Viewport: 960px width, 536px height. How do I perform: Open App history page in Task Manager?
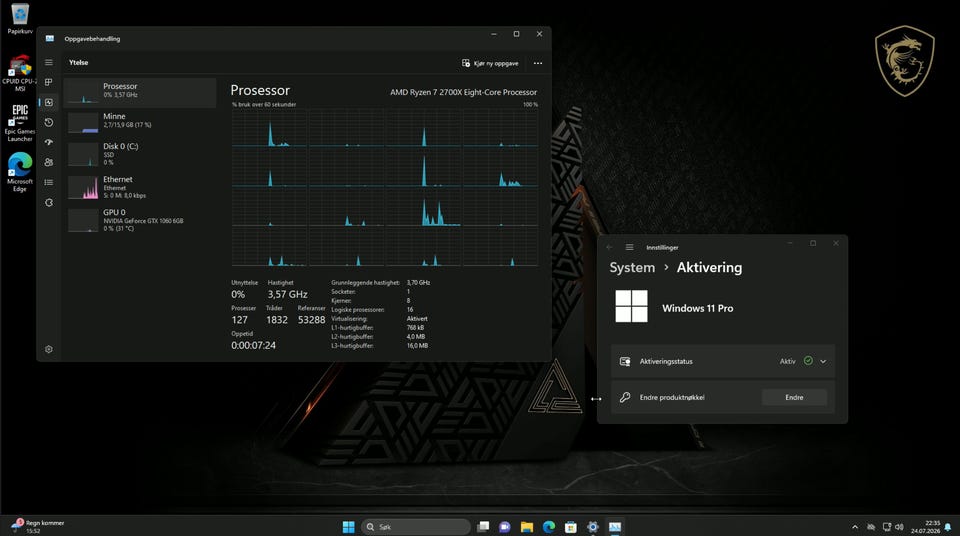click(x=49, y=123)
